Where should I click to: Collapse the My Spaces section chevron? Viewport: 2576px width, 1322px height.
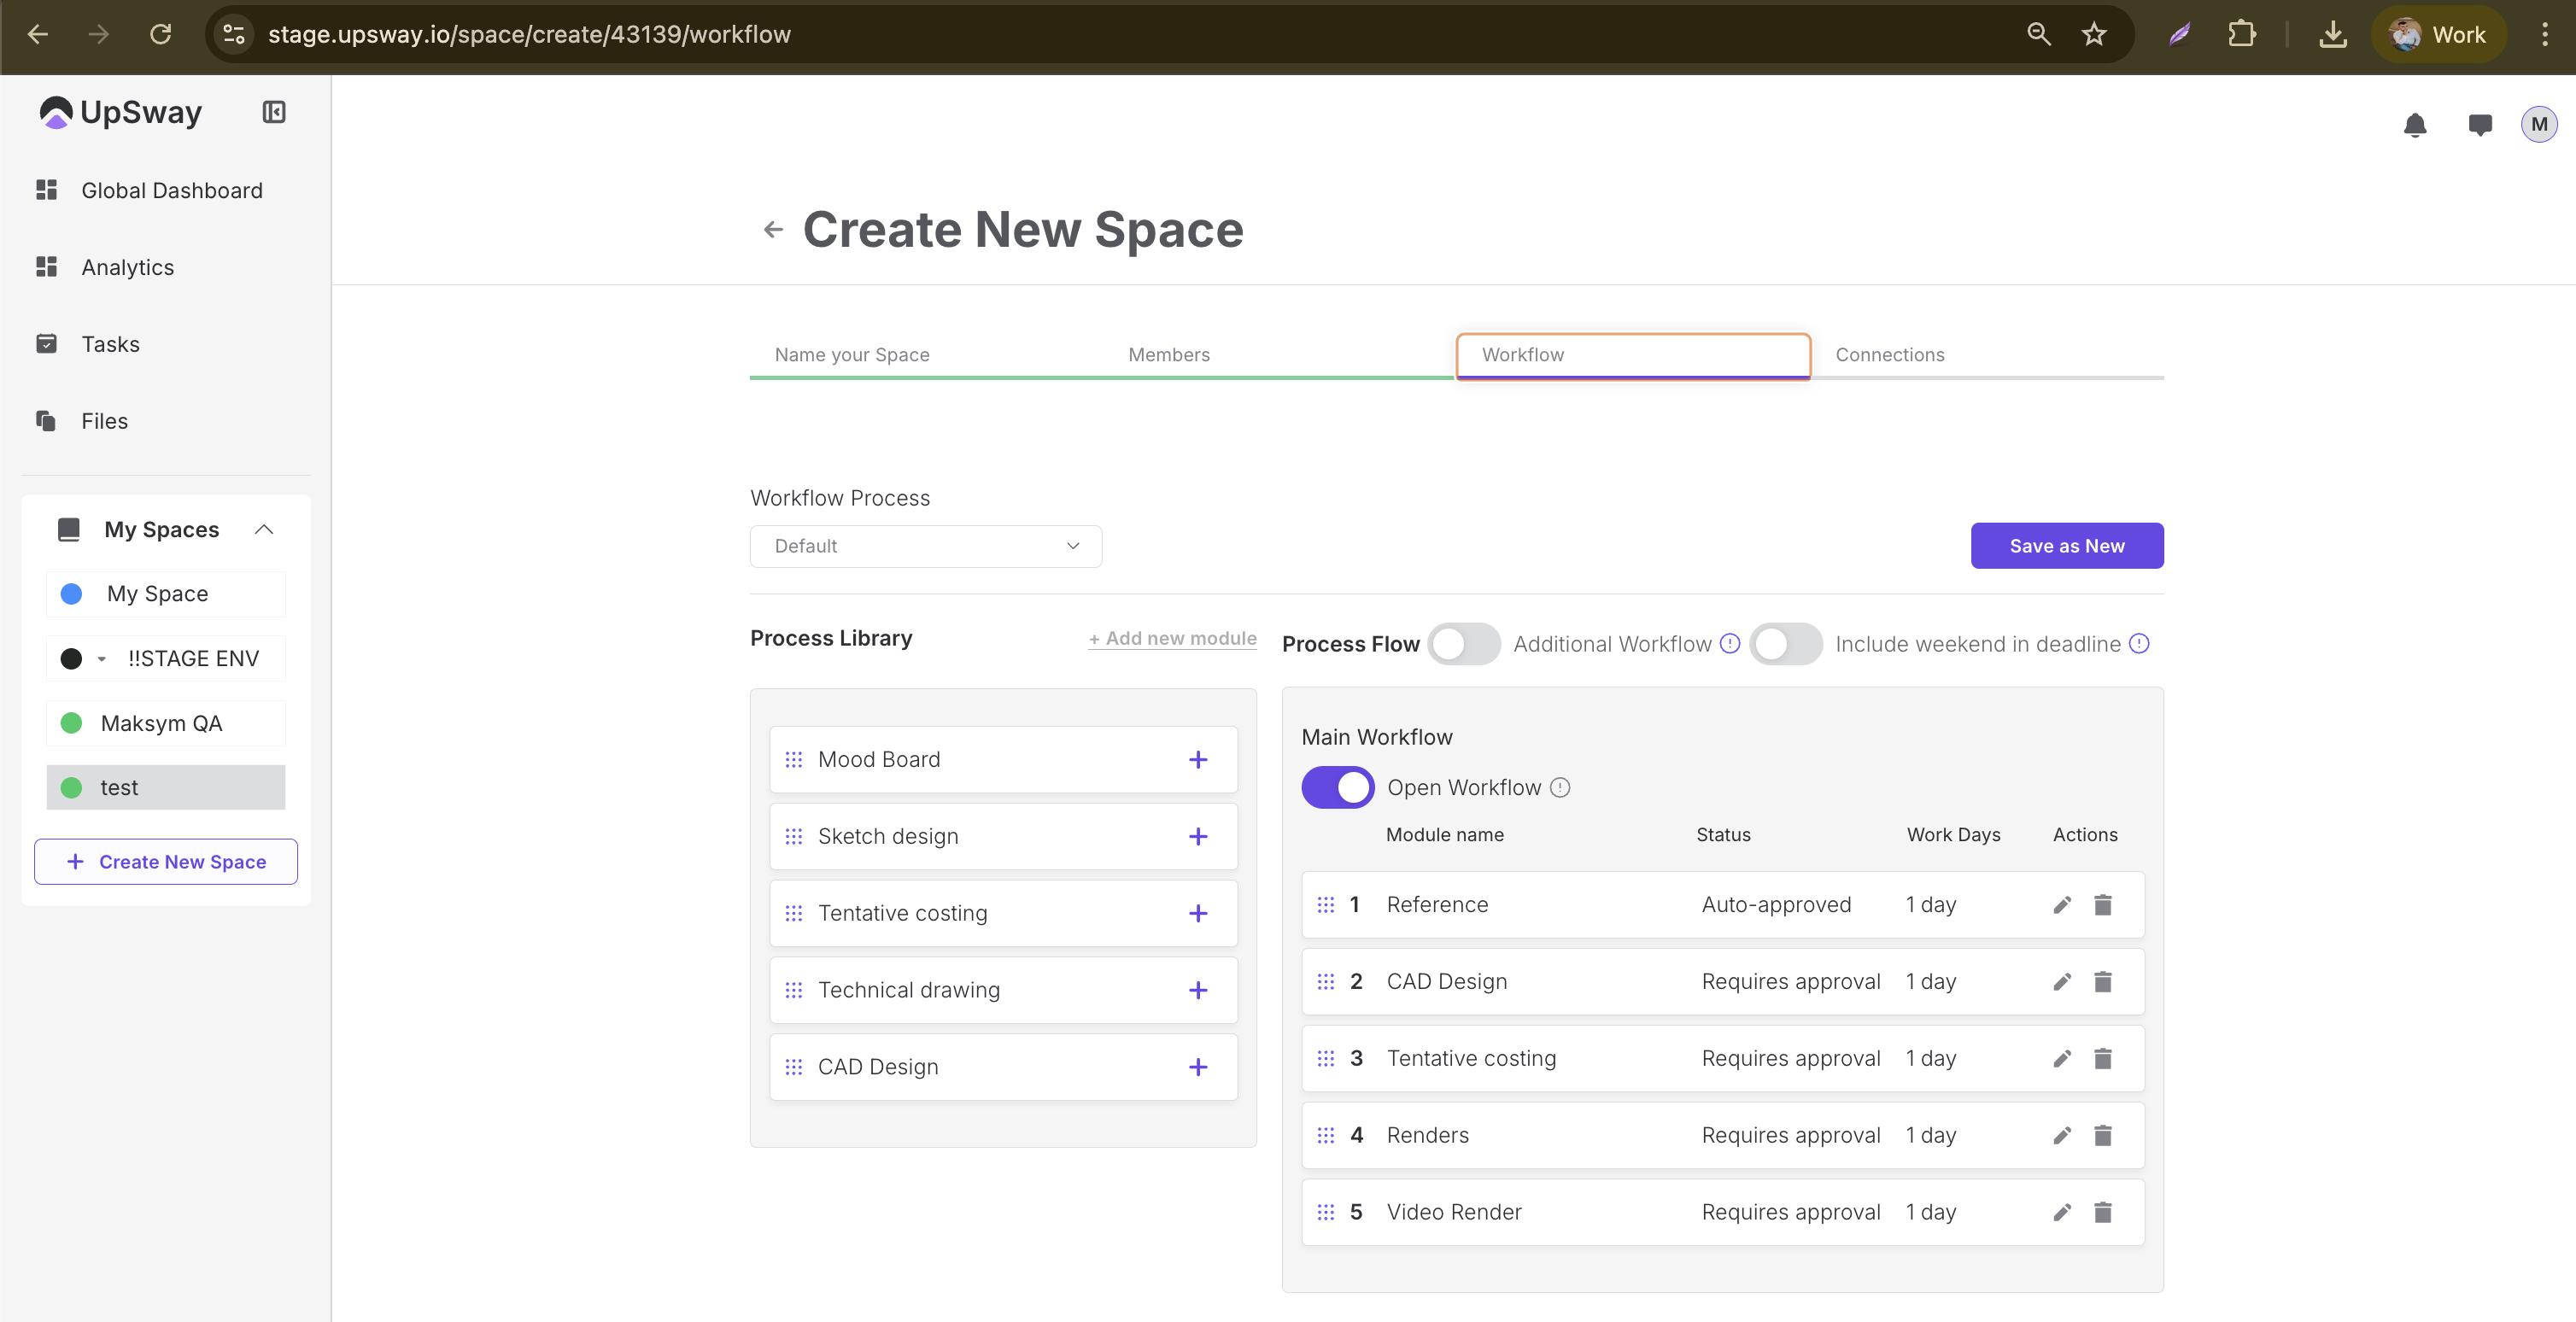pos(264,529)
